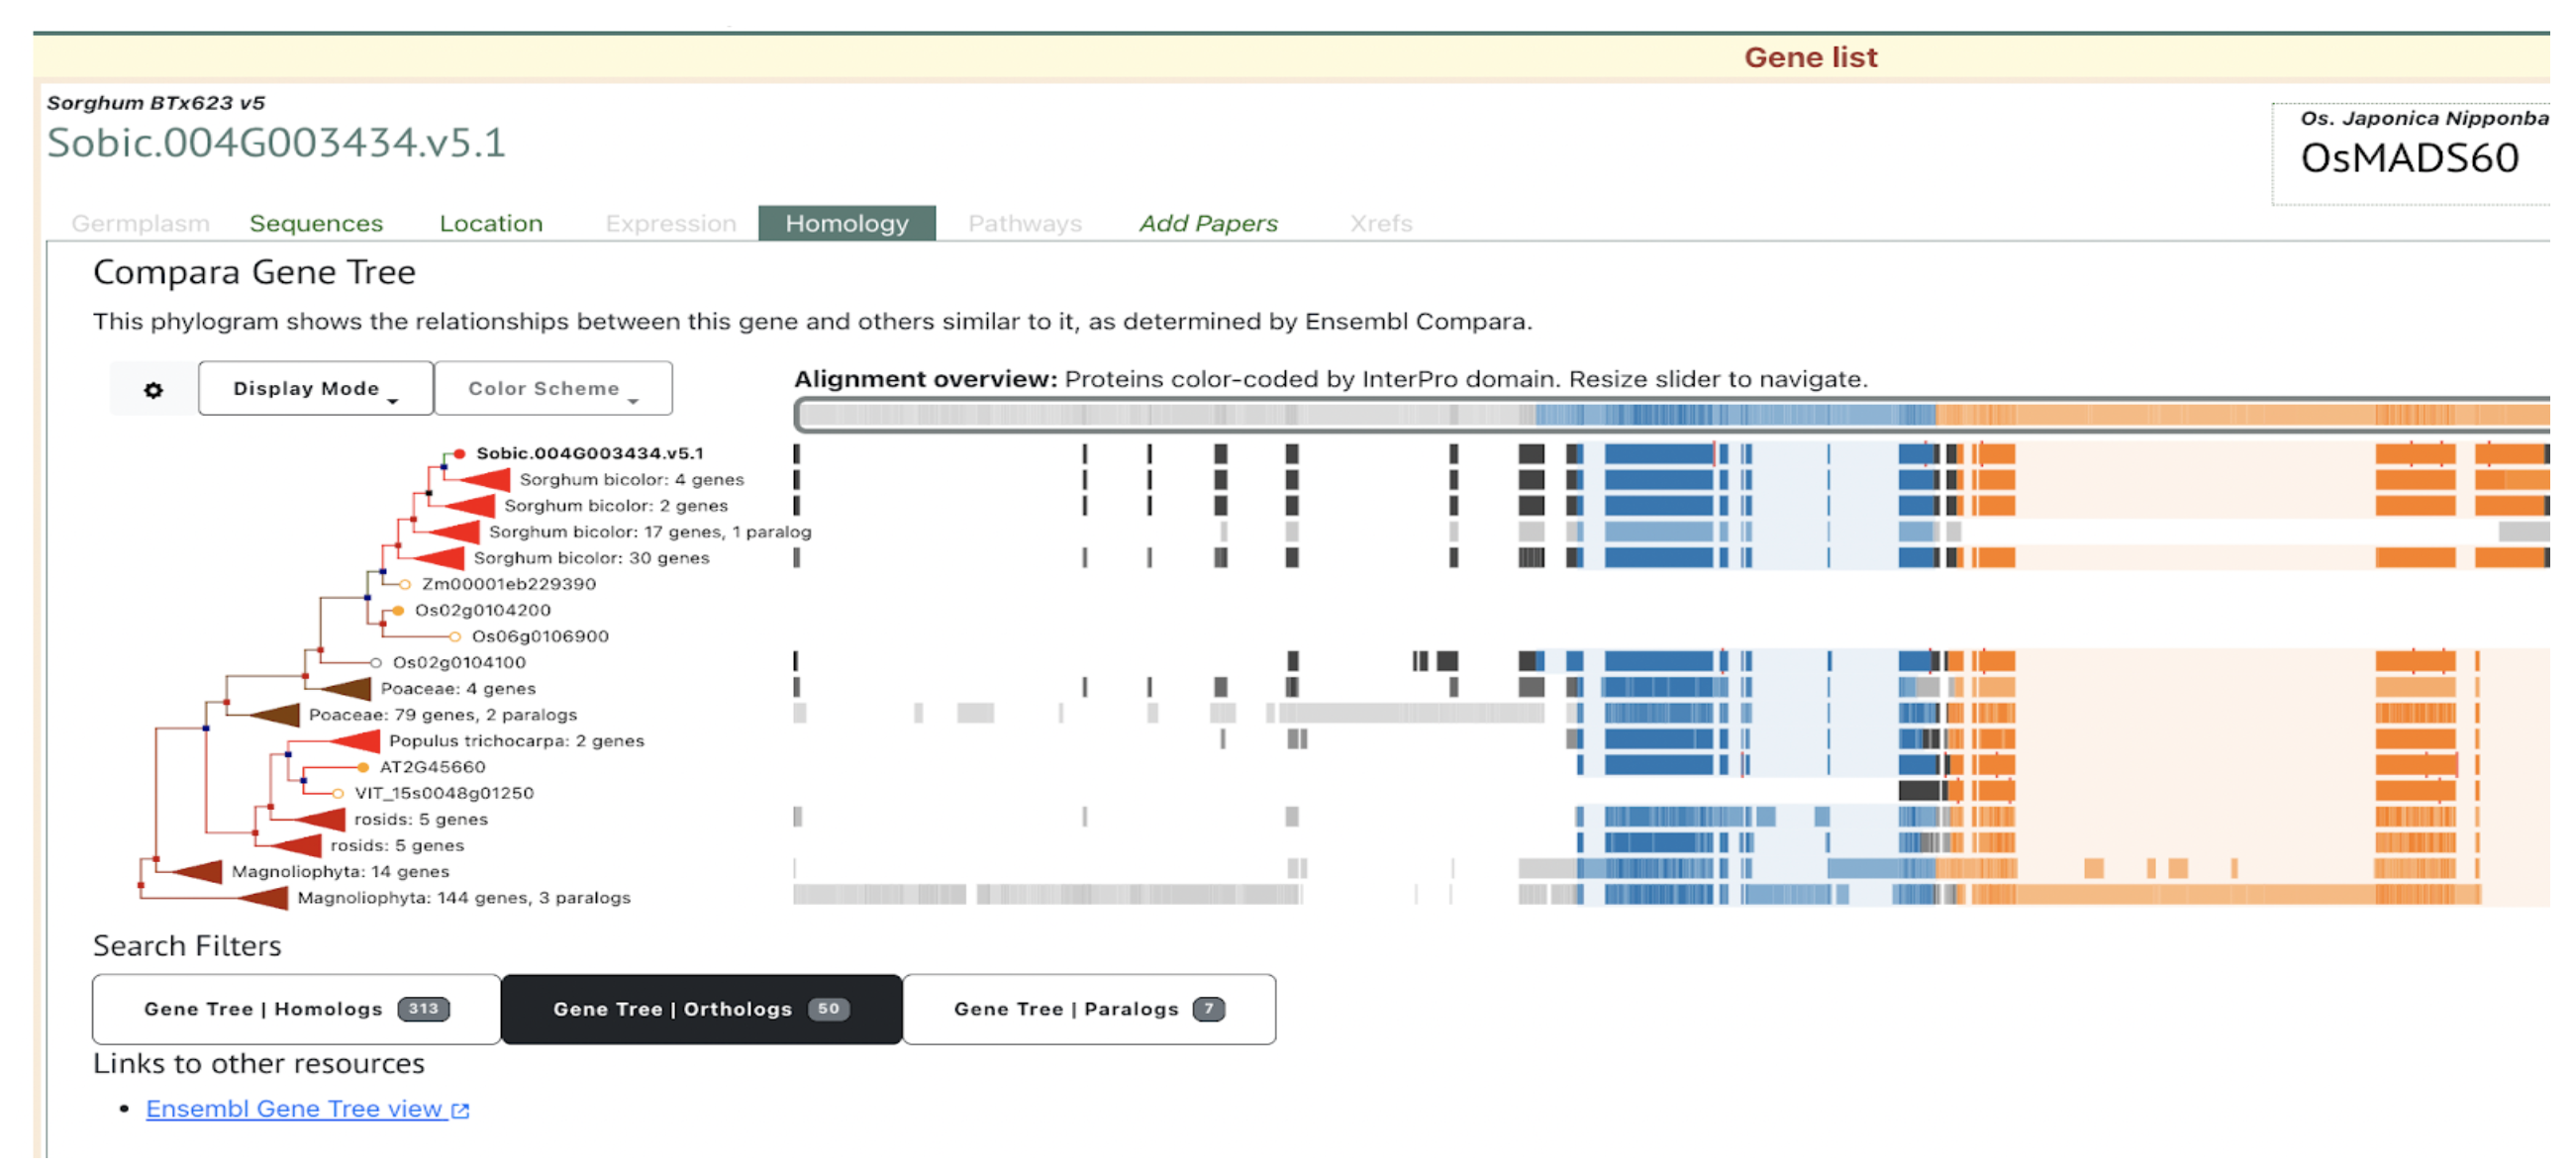Click the Os. Japonica Nipponbare label
The image size is (2576, 1168).
tap(2424, 118)
